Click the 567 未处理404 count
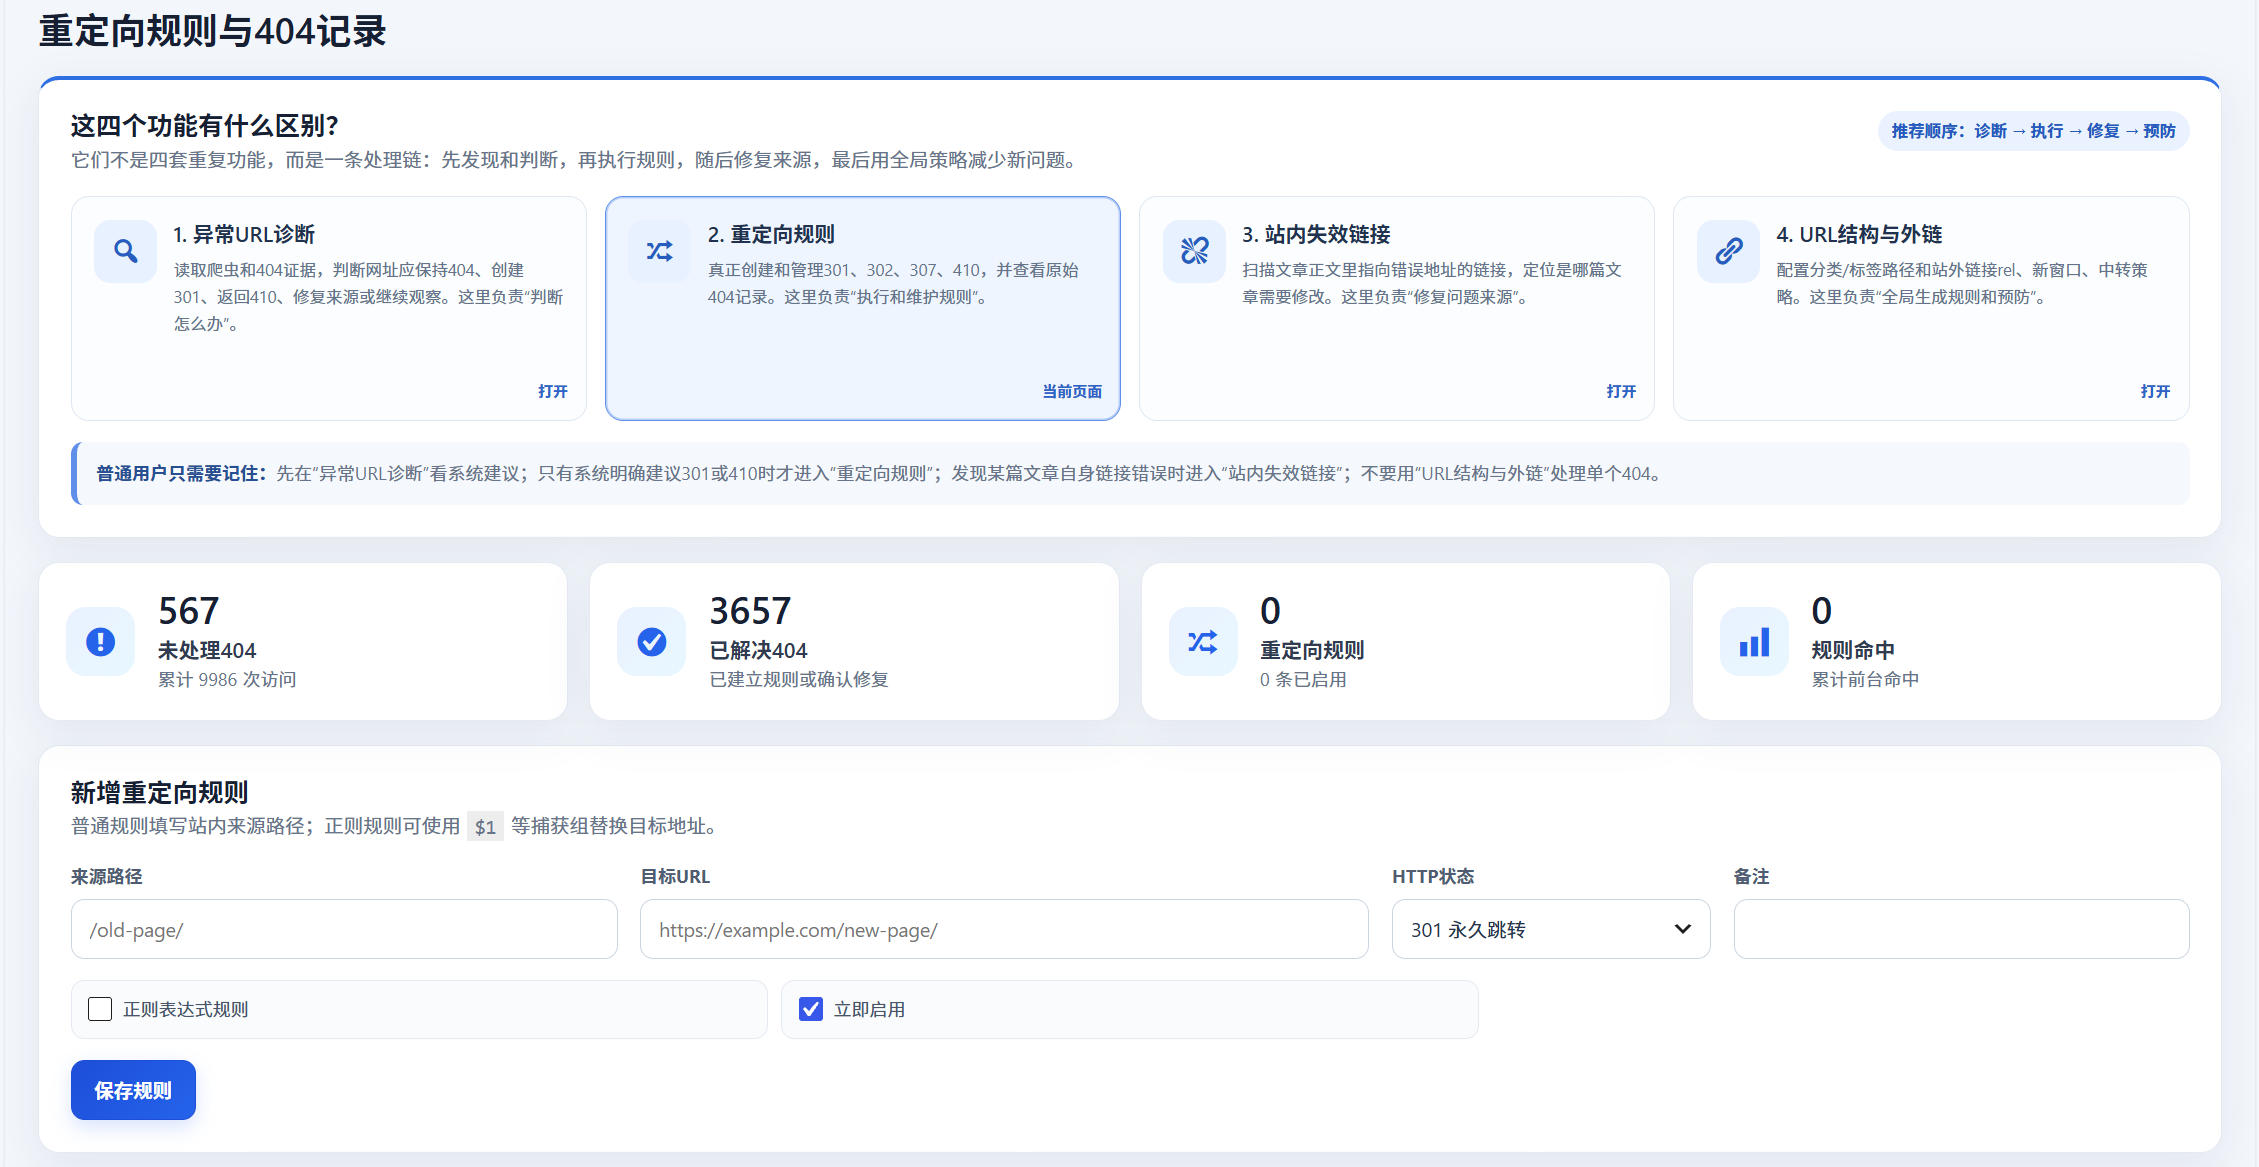The height and width of the screenshot is (1167, 2259). pos(188,610)
